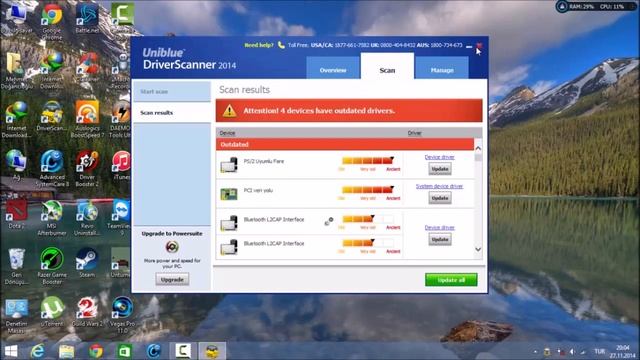Open Device driver link for Bluetooth L2CAP
The height and width of the screenshot is (360, 640).
pos(440,227)
